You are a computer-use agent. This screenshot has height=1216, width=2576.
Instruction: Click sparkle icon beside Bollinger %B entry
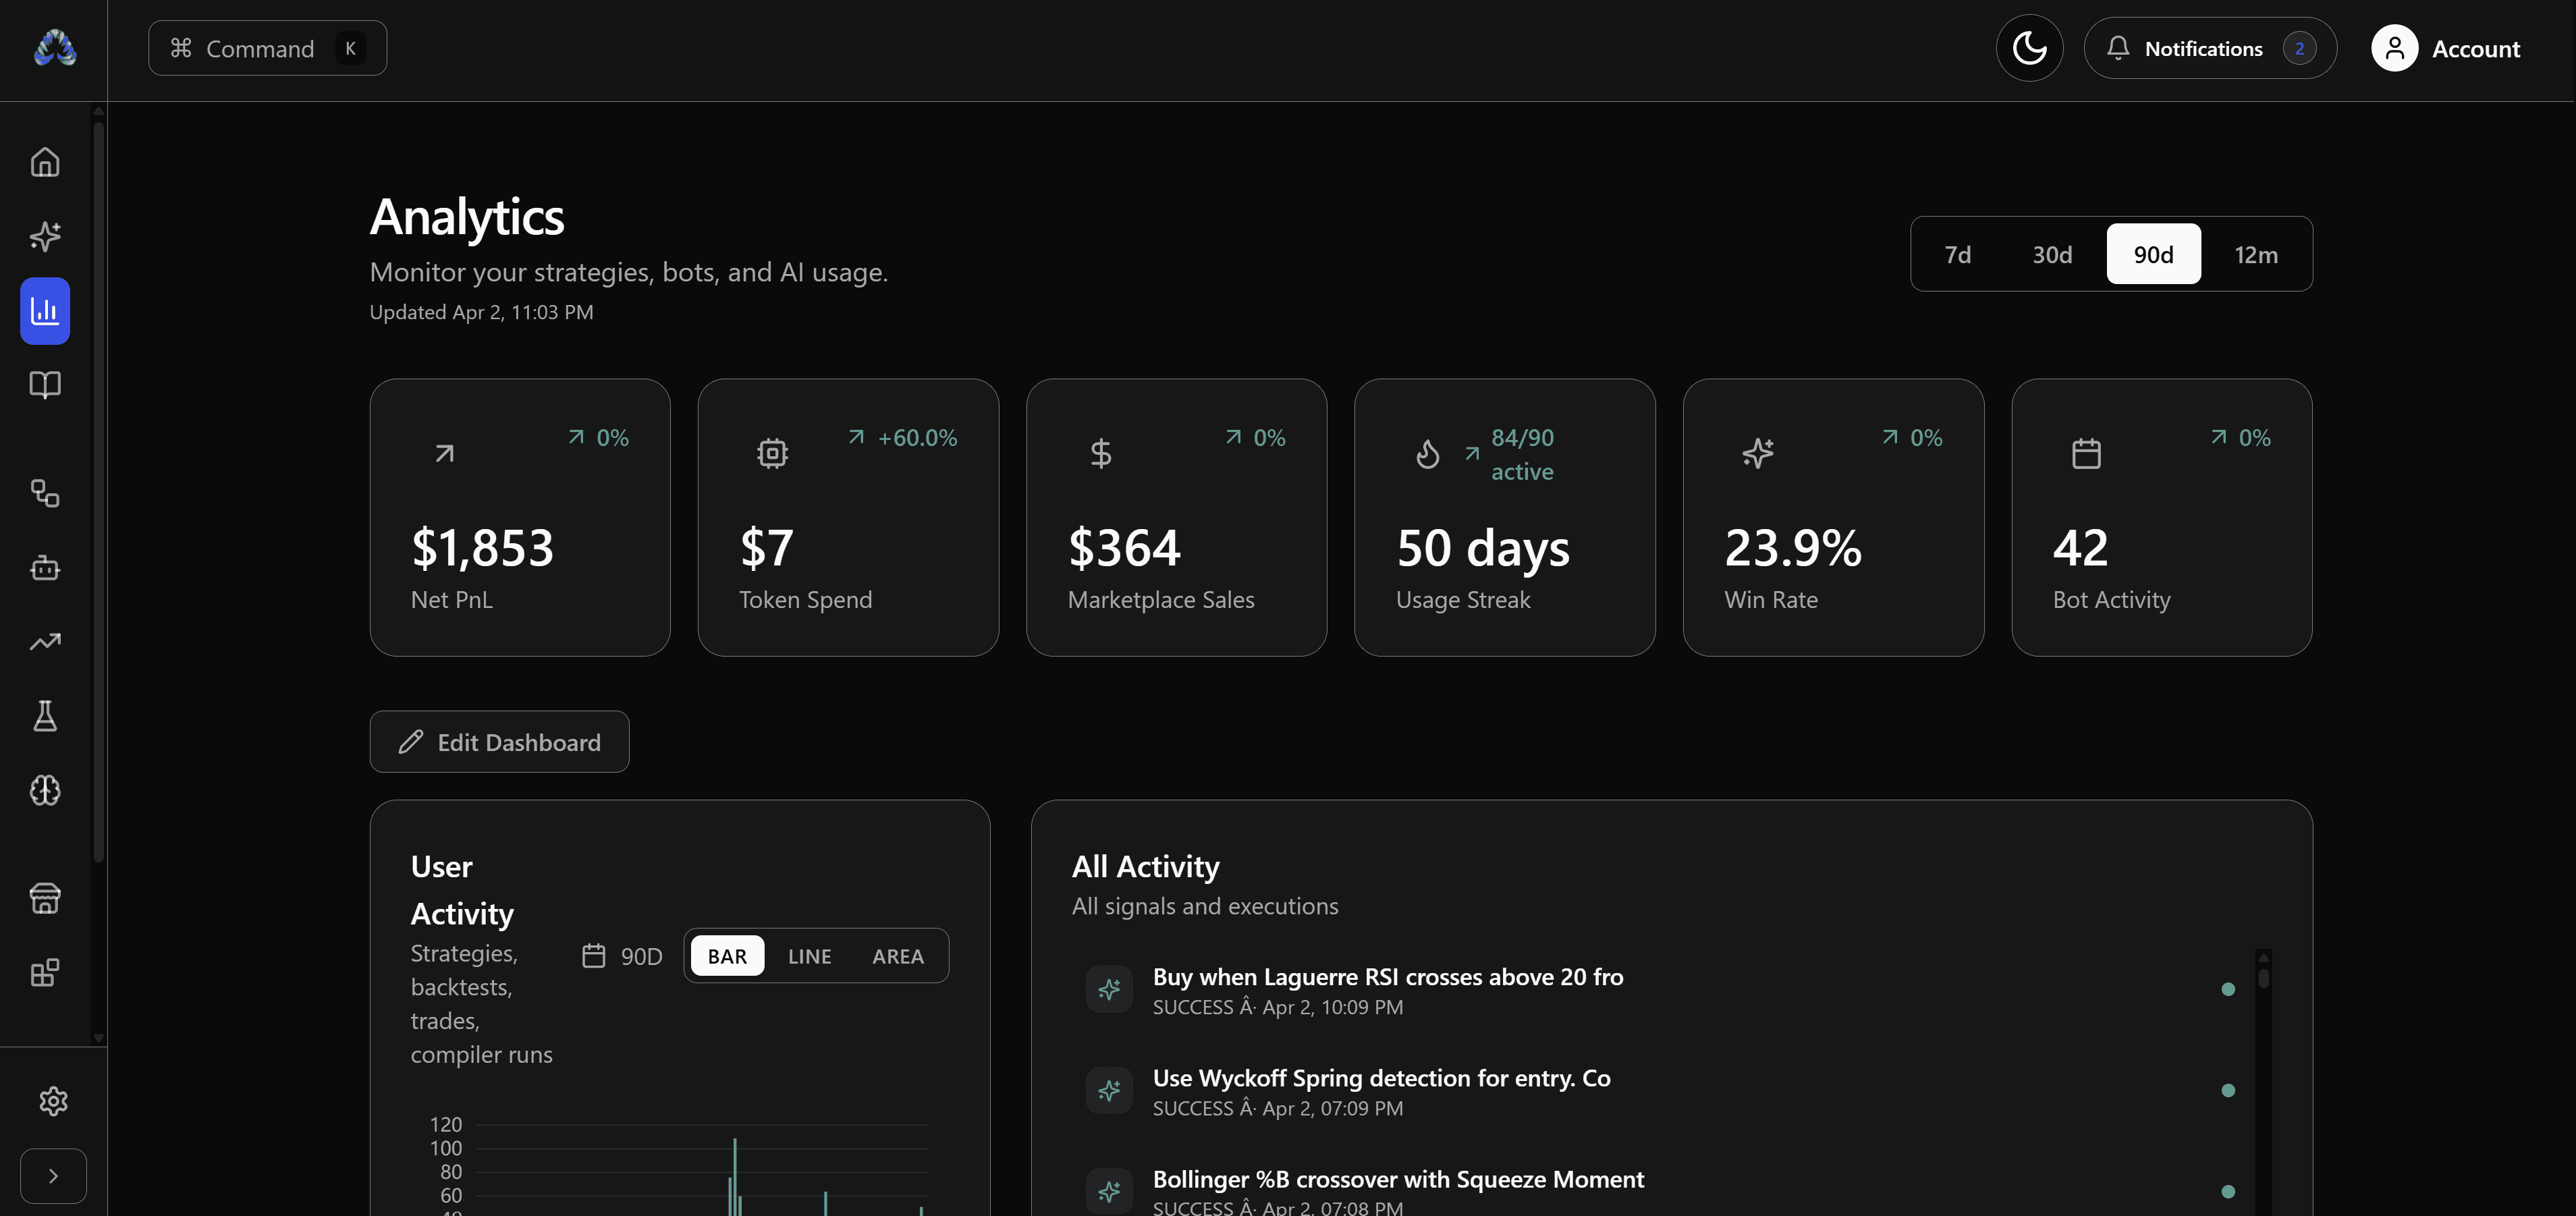pyautogui.click(x=1109, y=1192)
